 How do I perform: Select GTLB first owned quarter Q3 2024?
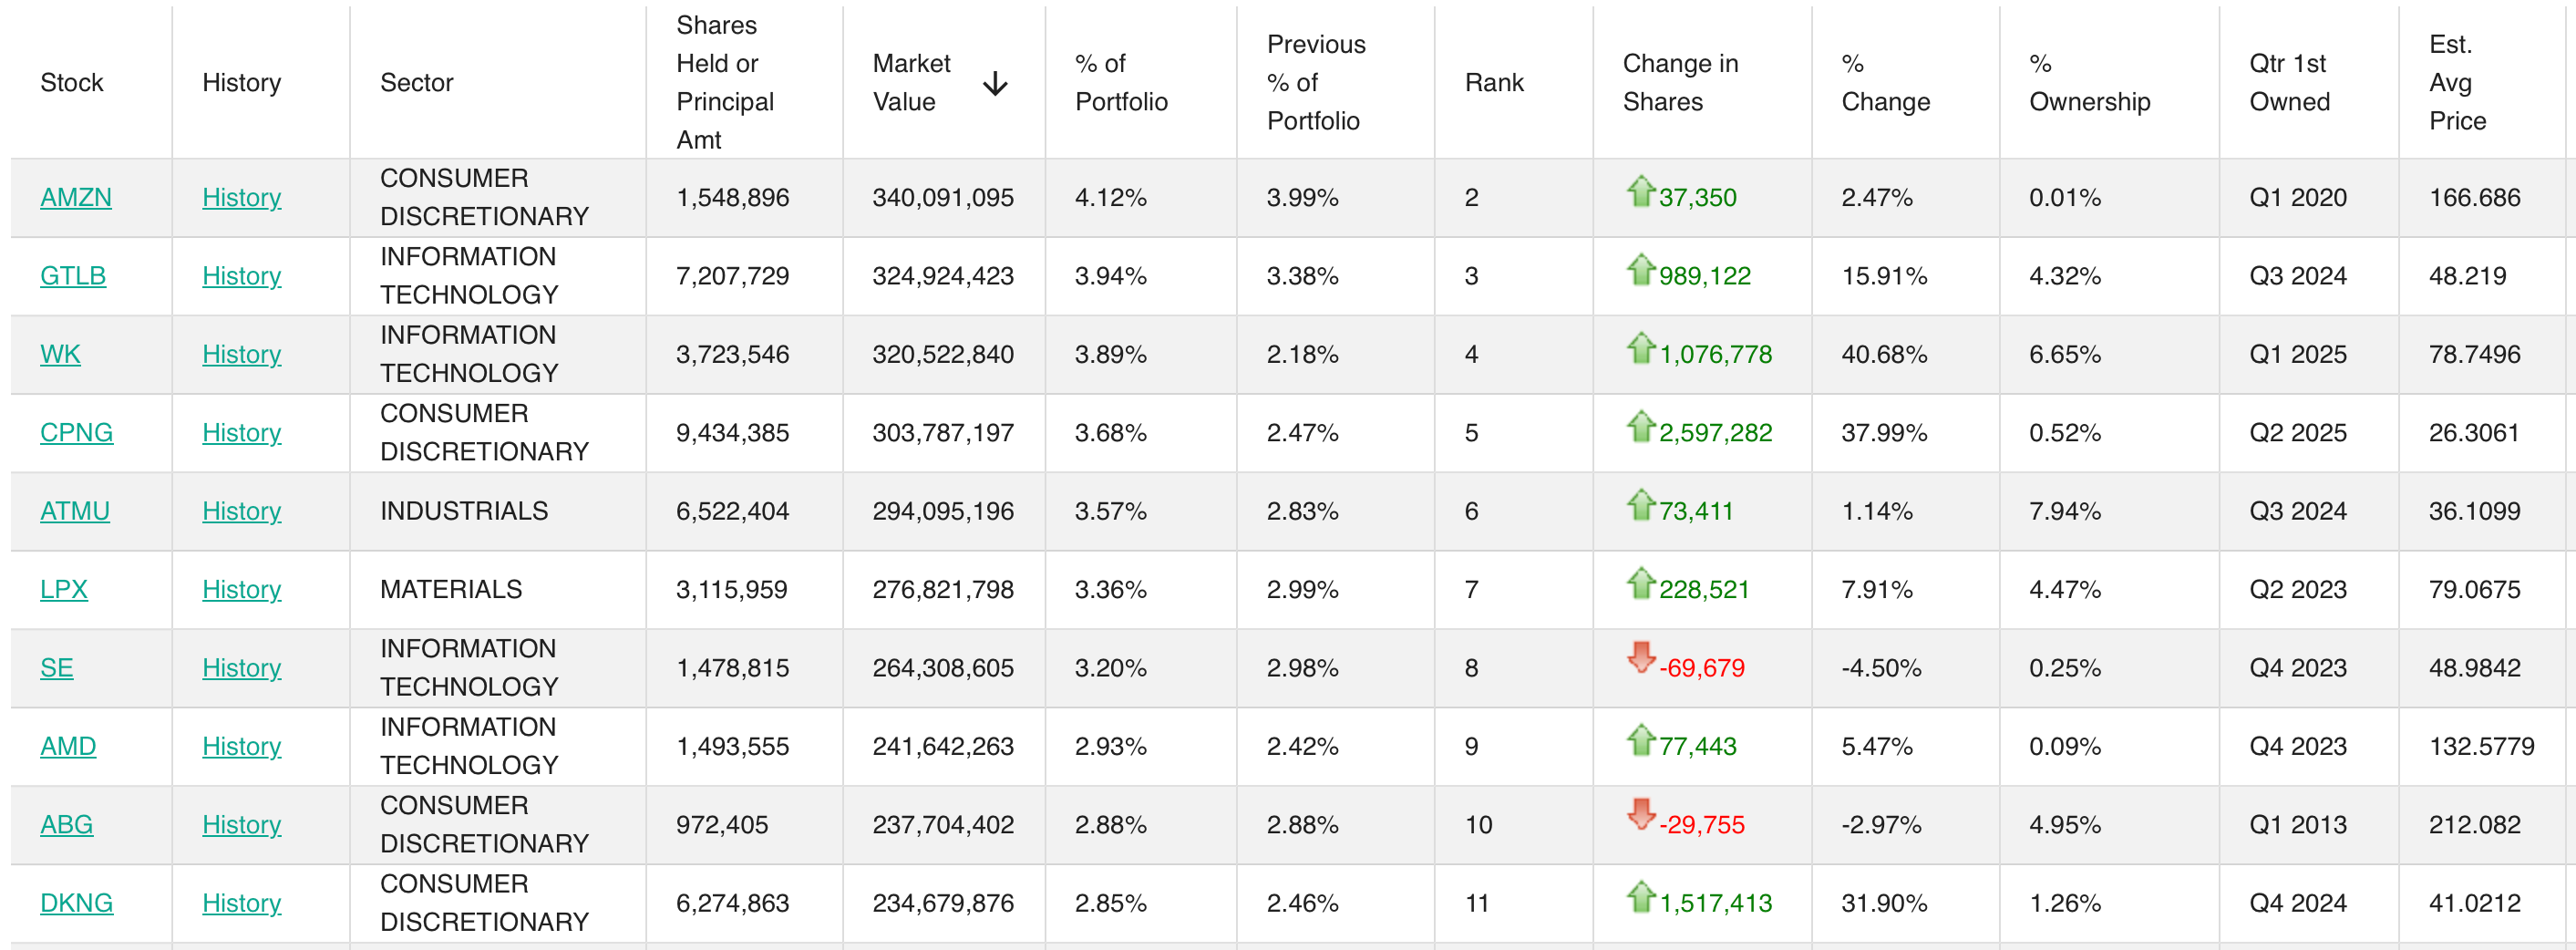[x=2297, y=275]
